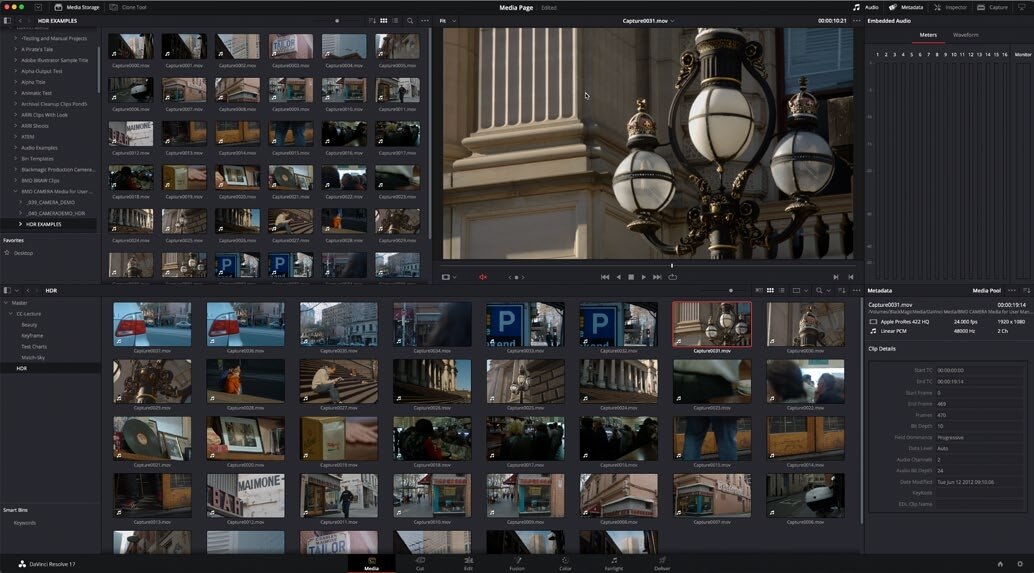Screen dimensions: 1034x573
Task: Open media pool clip display dropdown
Action: pyautogui.click(x=799, y=291)
